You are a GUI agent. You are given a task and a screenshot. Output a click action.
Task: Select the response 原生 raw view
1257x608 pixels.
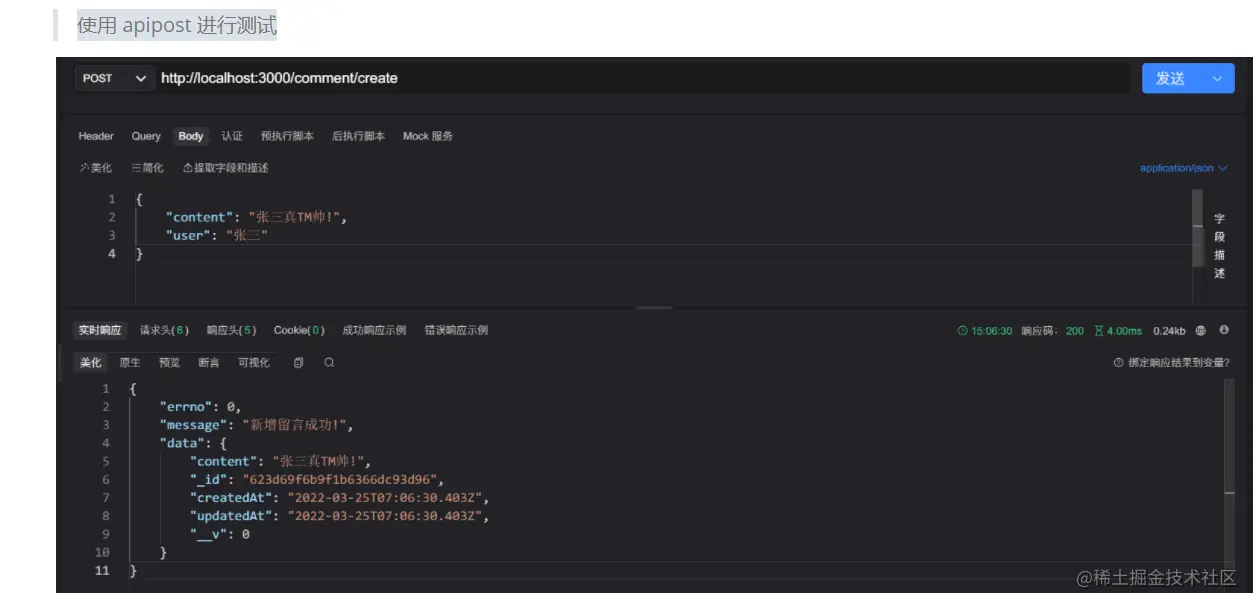[130, 363]
